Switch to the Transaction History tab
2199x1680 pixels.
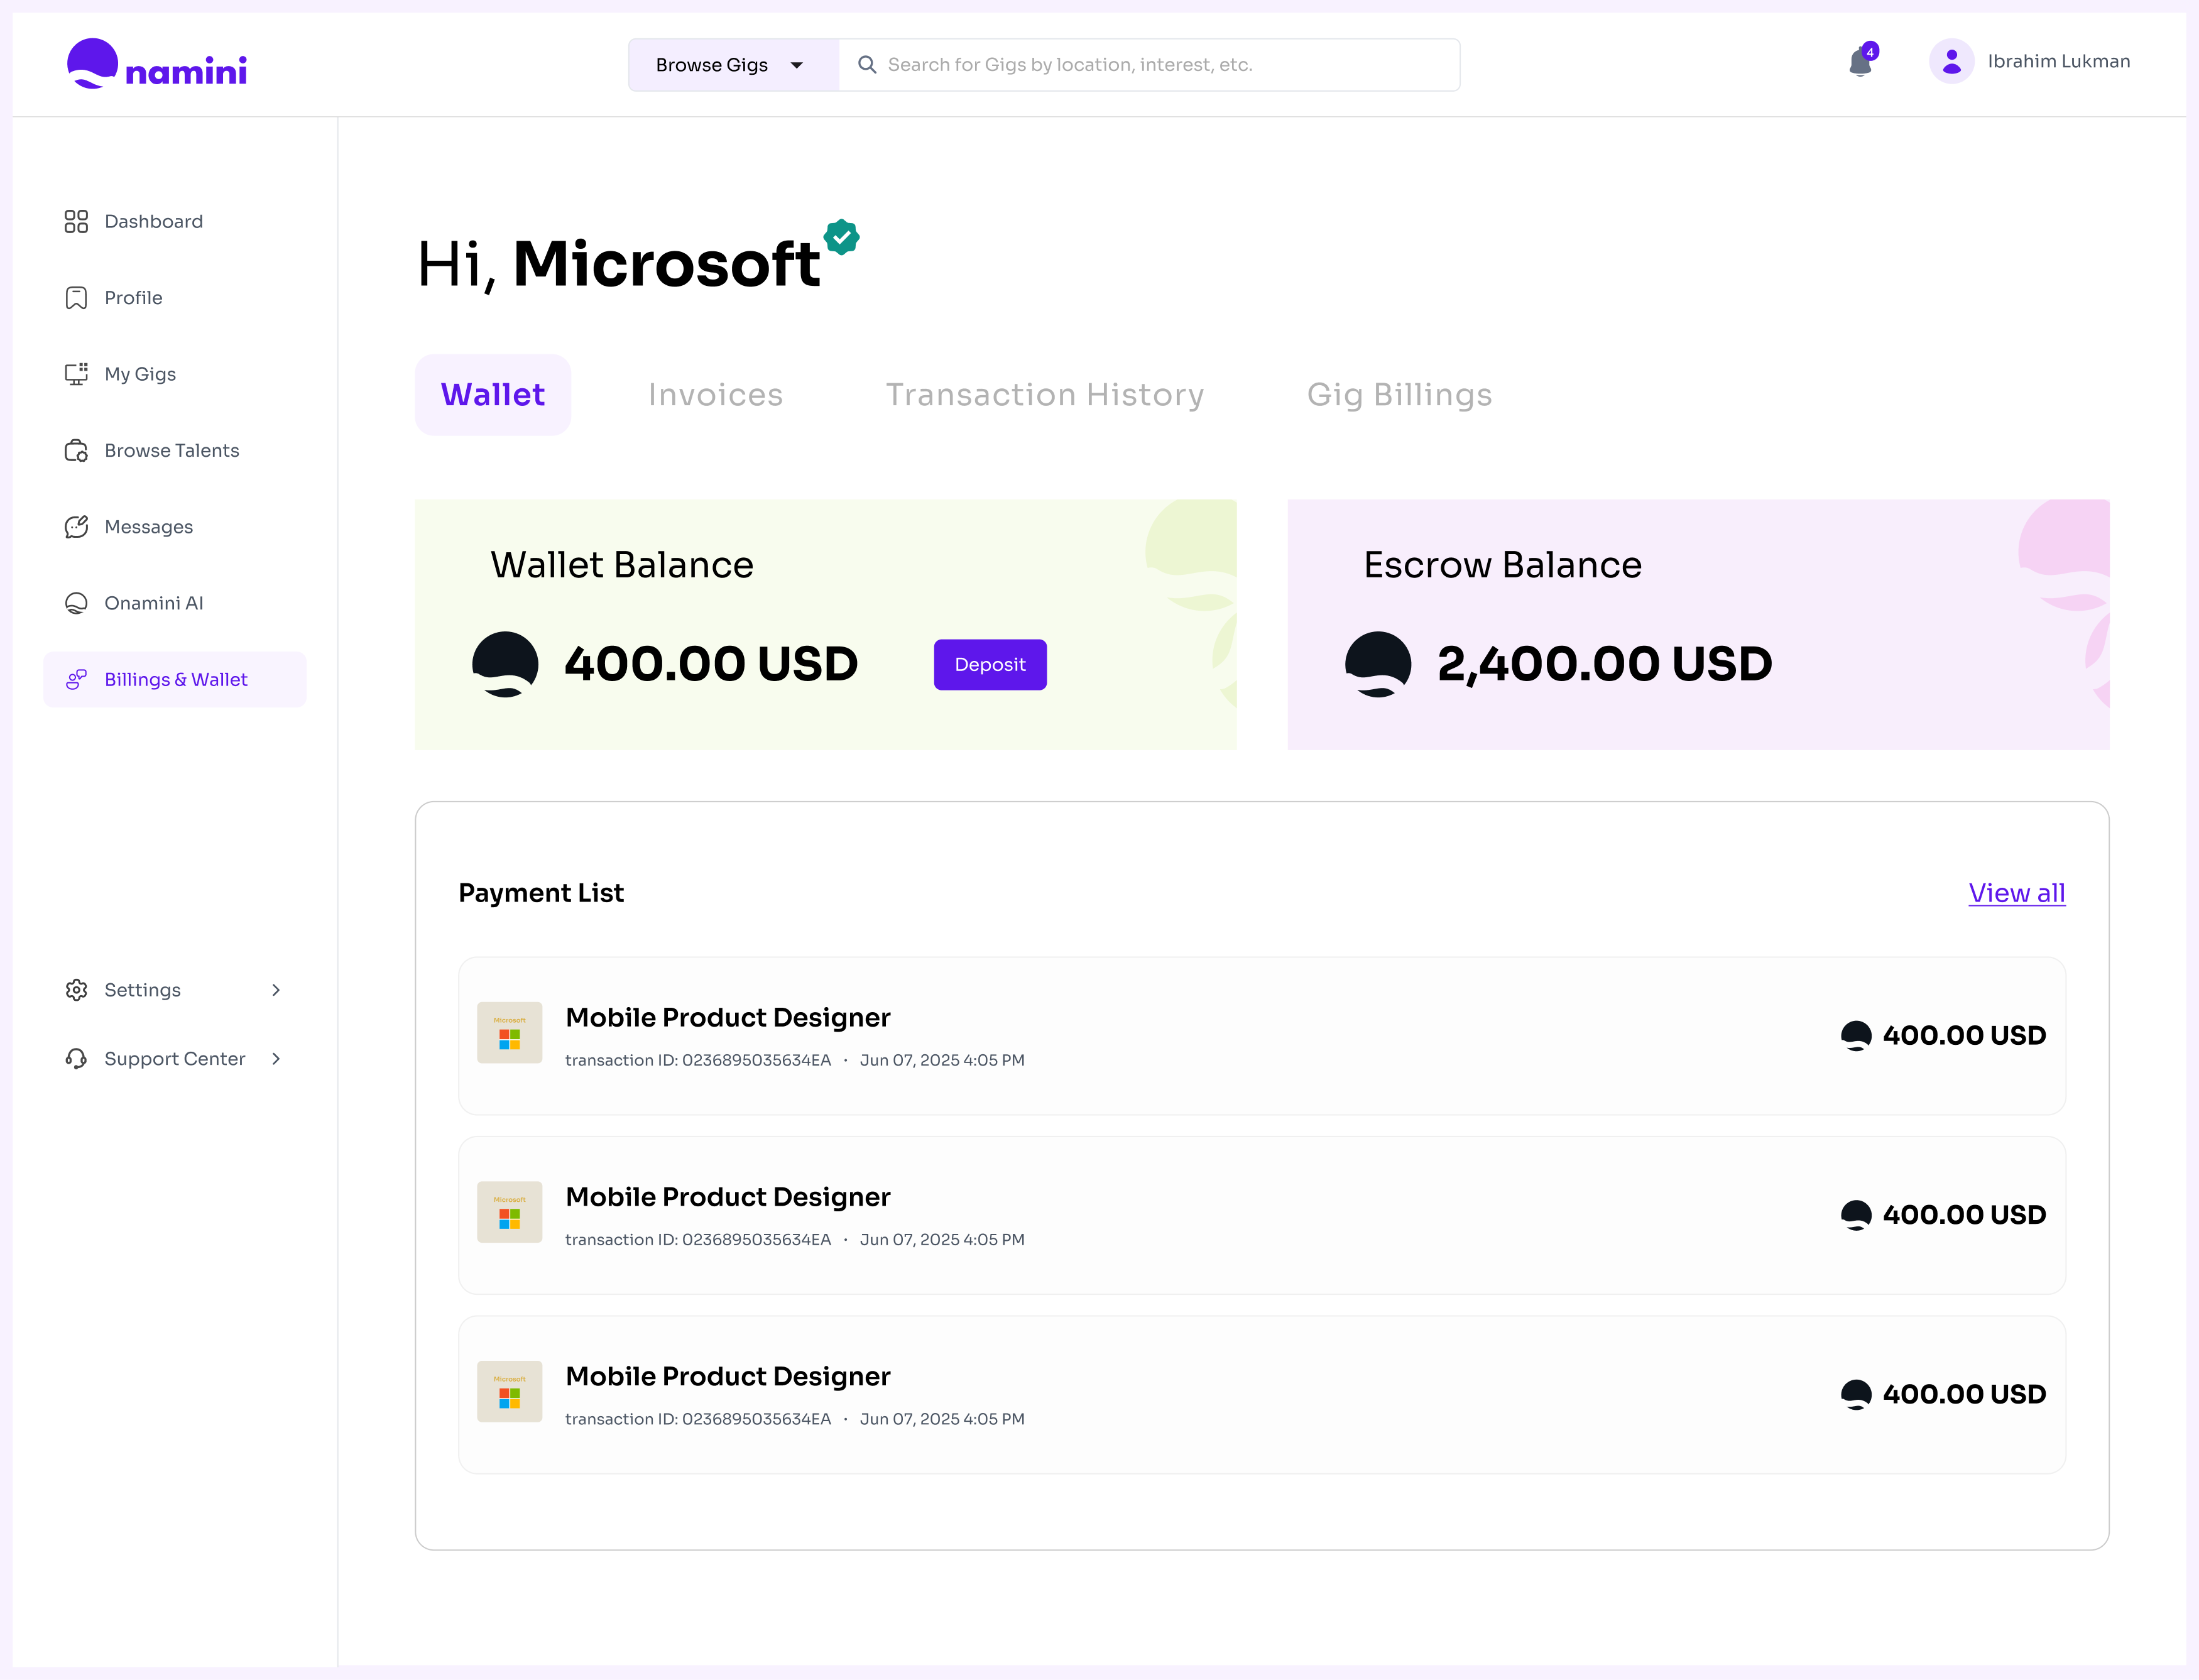tap(1044, 395)
